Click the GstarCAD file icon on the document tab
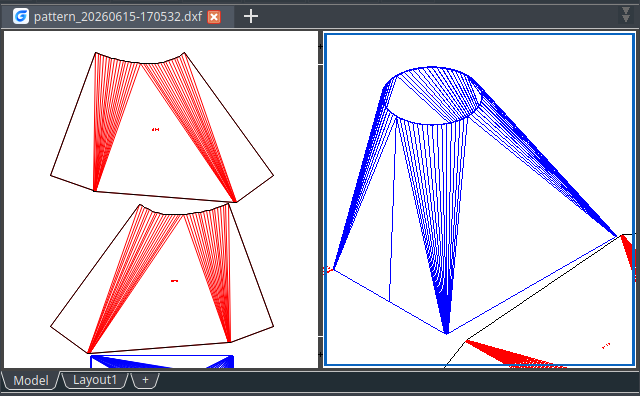640x396 pixels. 21,16
